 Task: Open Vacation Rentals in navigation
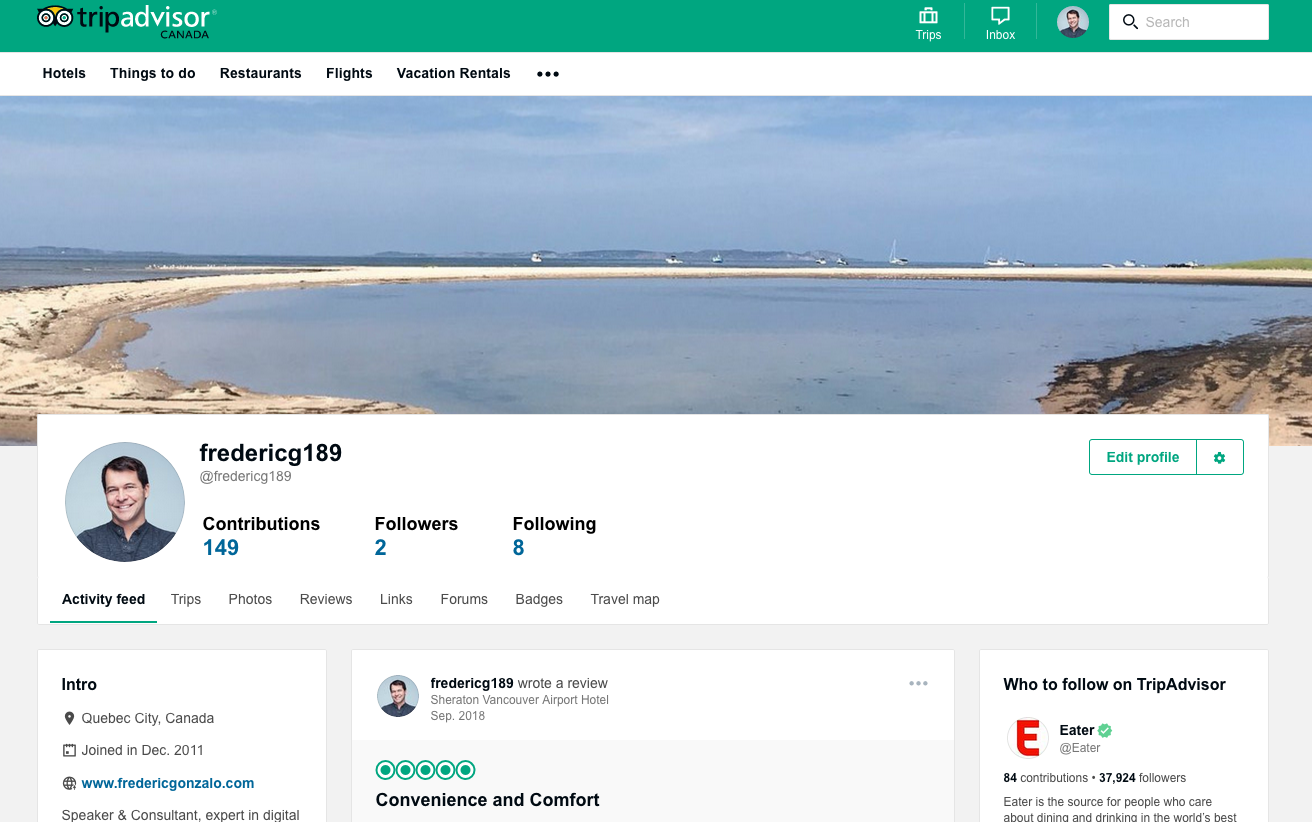[x=454, y=73]
